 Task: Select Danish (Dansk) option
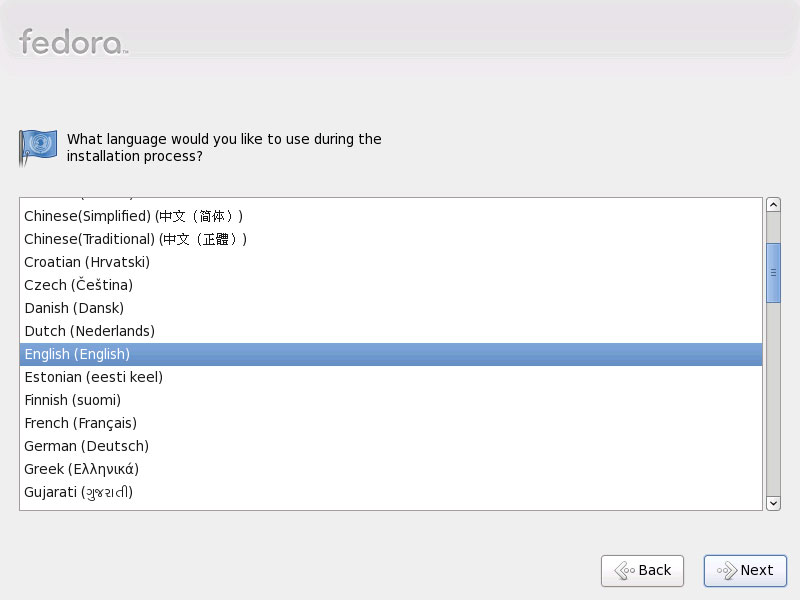pyautogui.click(x=391, y=308)
